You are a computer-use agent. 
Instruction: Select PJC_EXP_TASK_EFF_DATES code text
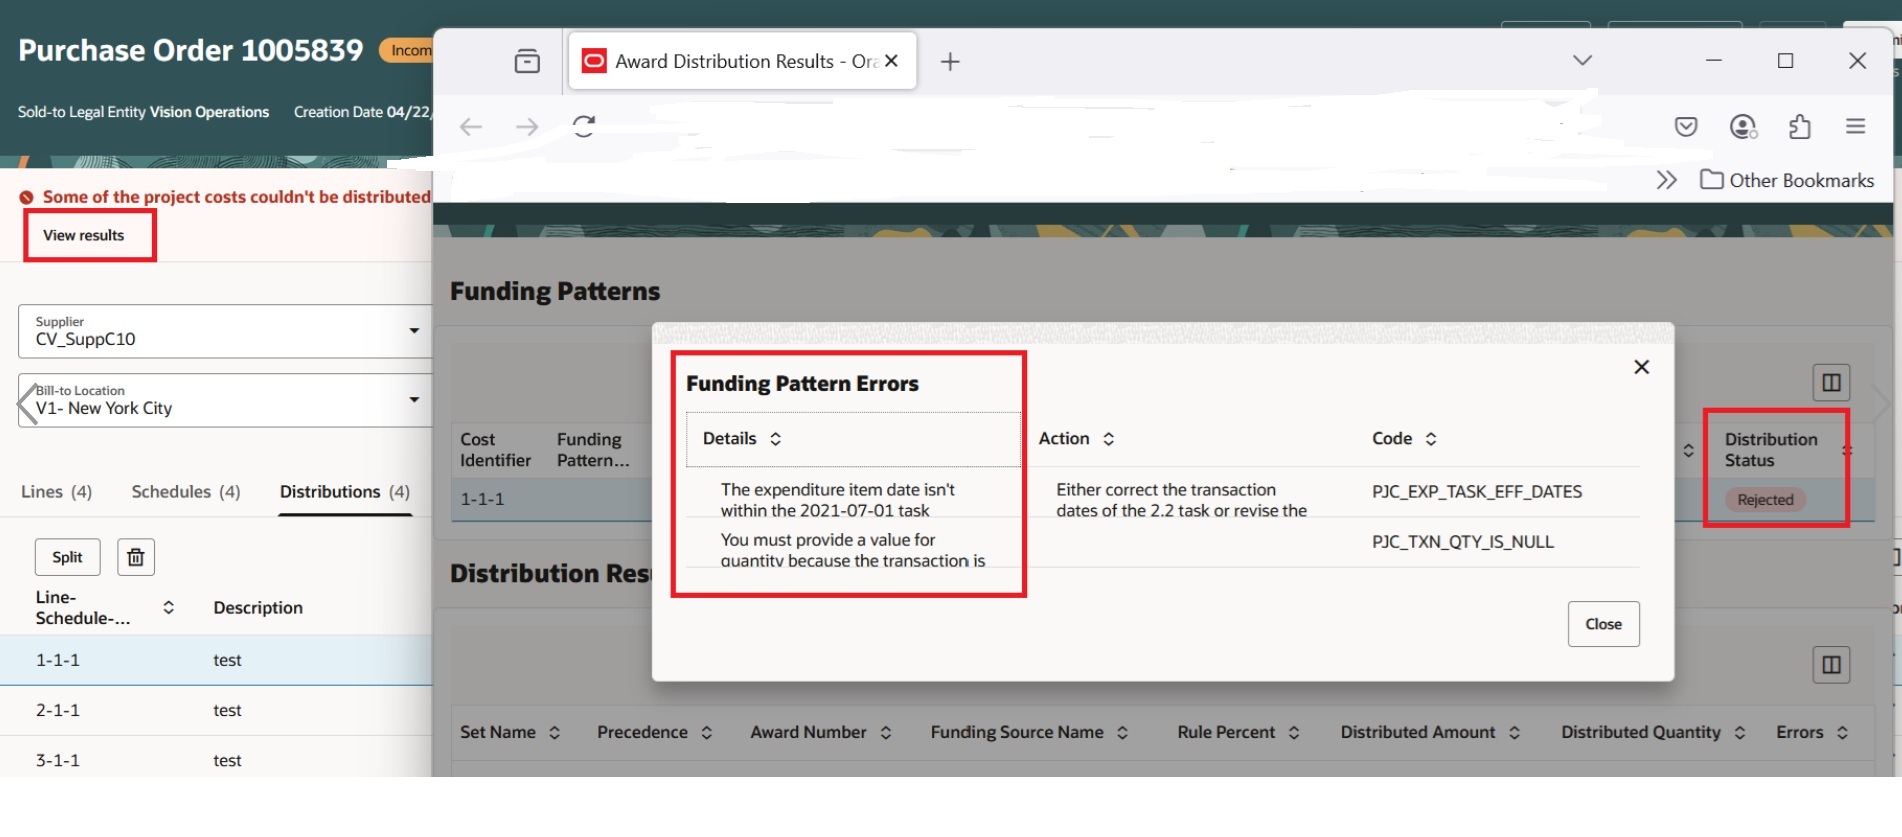(x=1477, y=492)
